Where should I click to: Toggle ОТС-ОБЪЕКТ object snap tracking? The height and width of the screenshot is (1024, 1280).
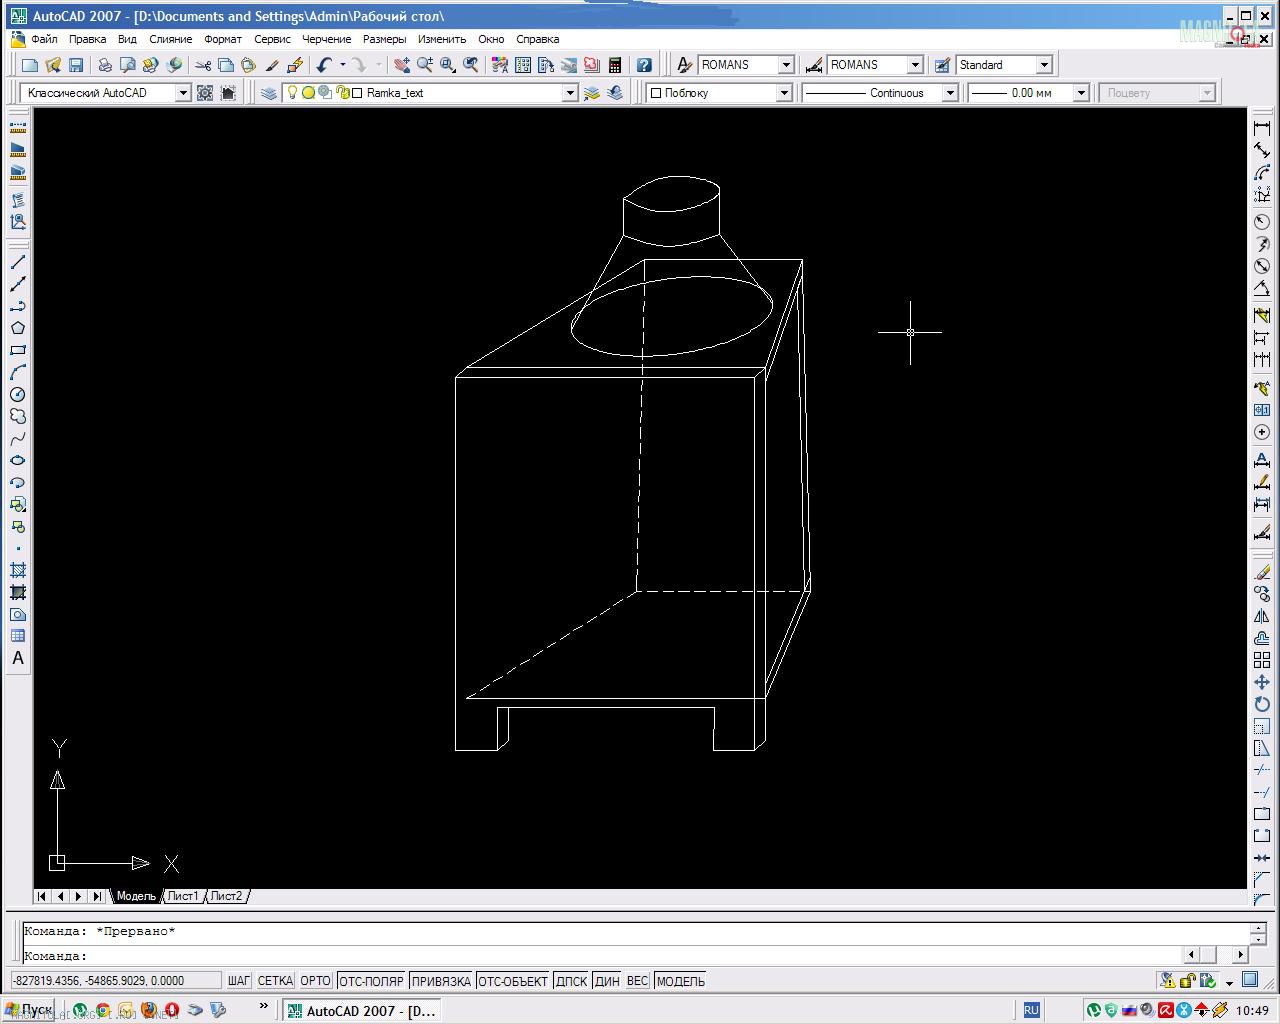513,981
